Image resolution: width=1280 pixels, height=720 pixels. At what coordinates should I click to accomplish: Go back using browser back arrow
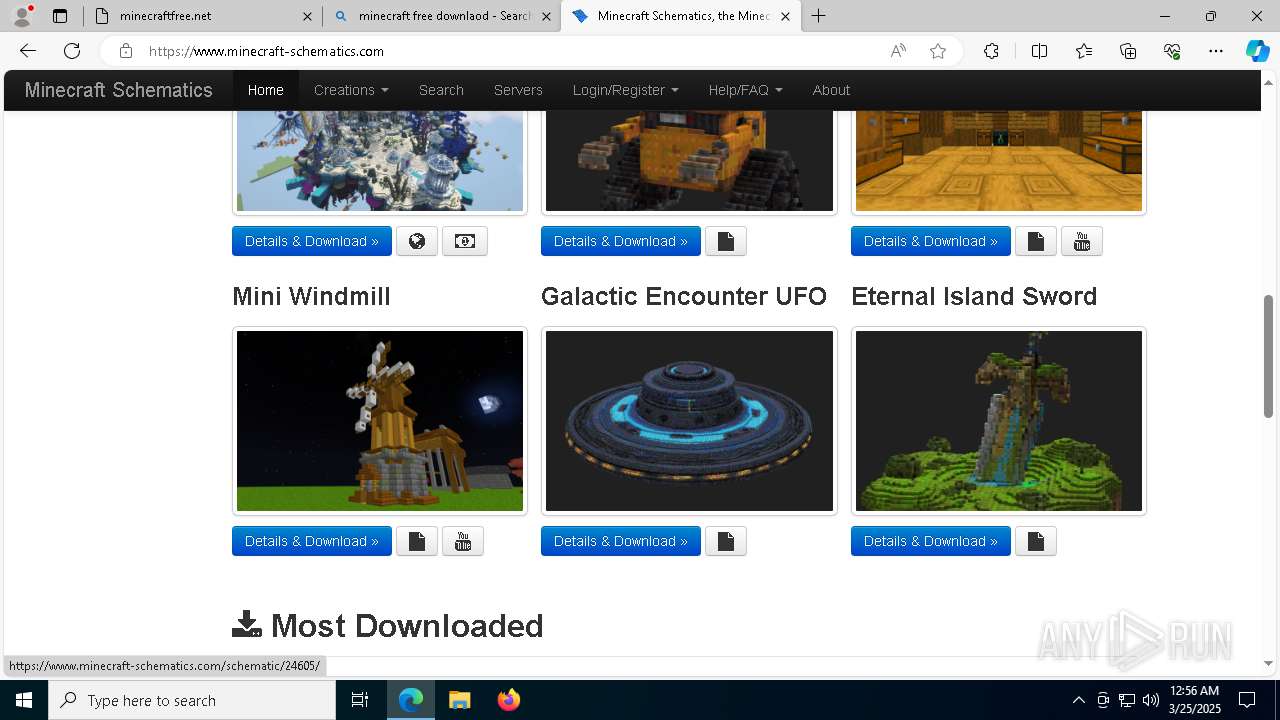point(28,51)
